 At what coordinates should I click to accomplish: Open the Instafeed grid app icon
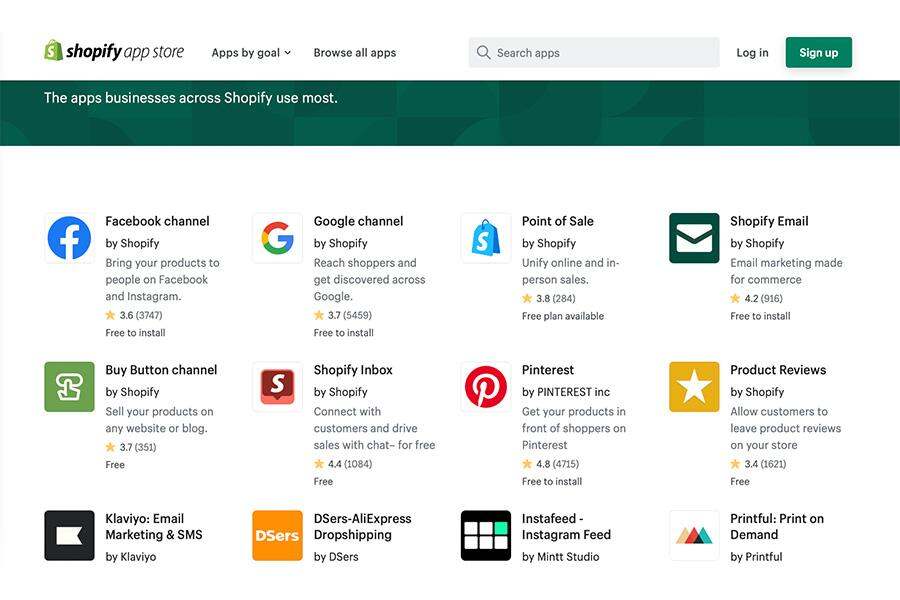click(486, 535)
